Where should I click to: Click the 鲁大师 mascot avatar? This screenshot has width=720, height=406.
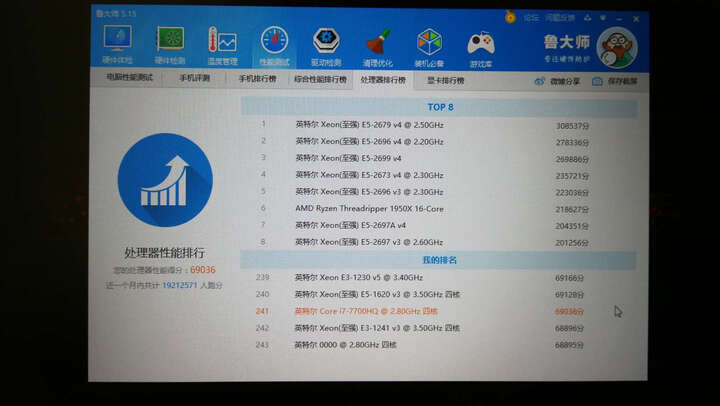617,47
